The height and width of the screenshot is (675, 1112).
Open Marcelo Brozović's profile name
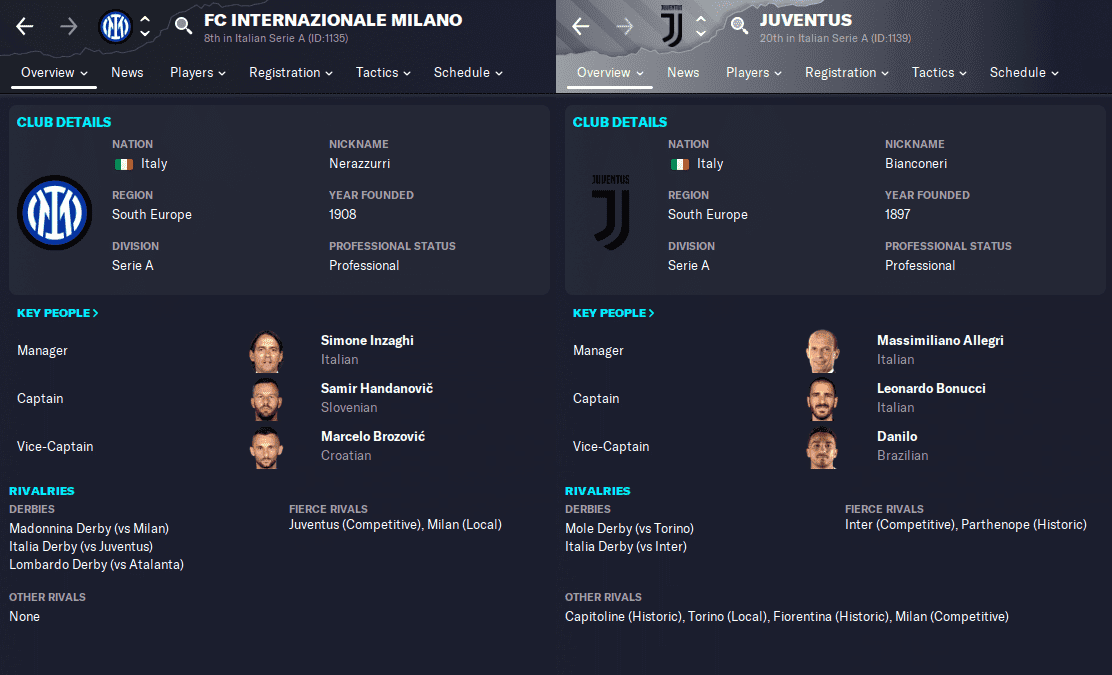coord(373,437)
